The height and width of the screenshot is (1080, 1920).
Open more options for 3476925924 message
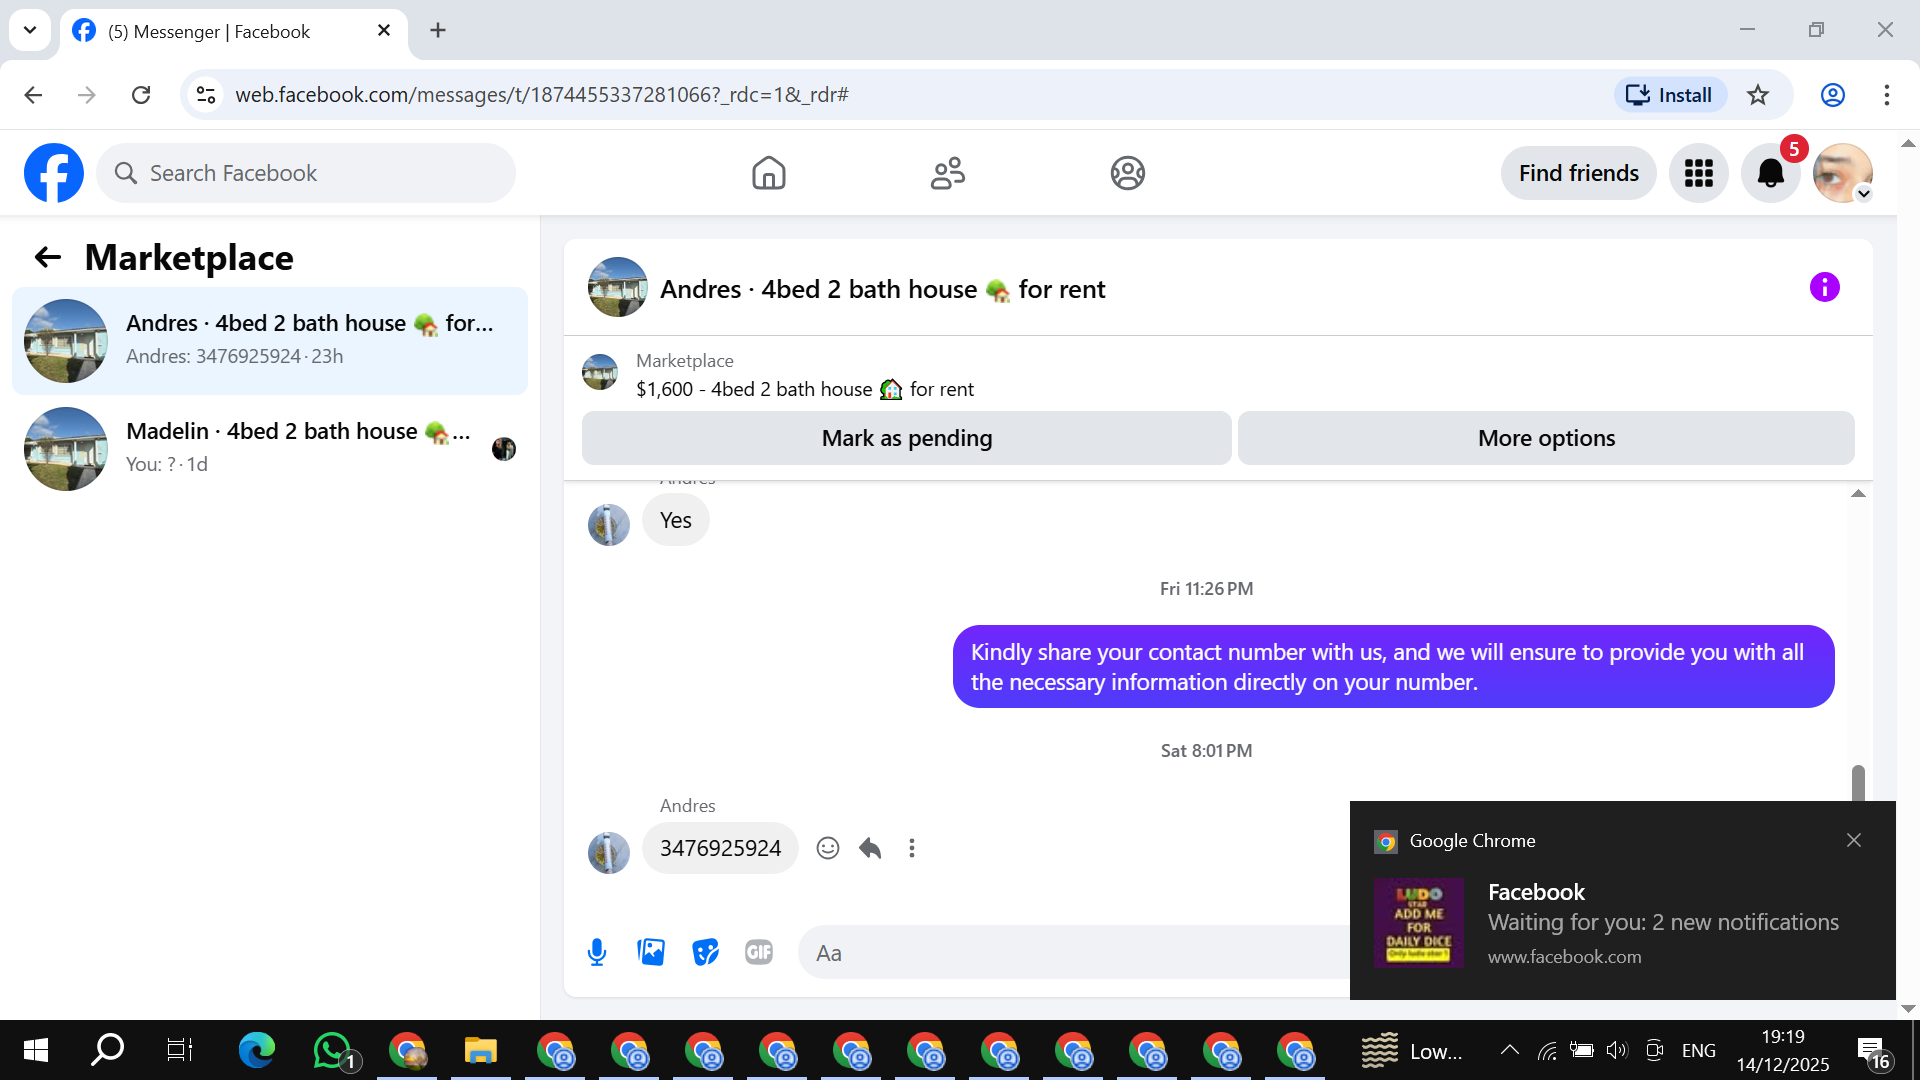(x=911, y=848)
